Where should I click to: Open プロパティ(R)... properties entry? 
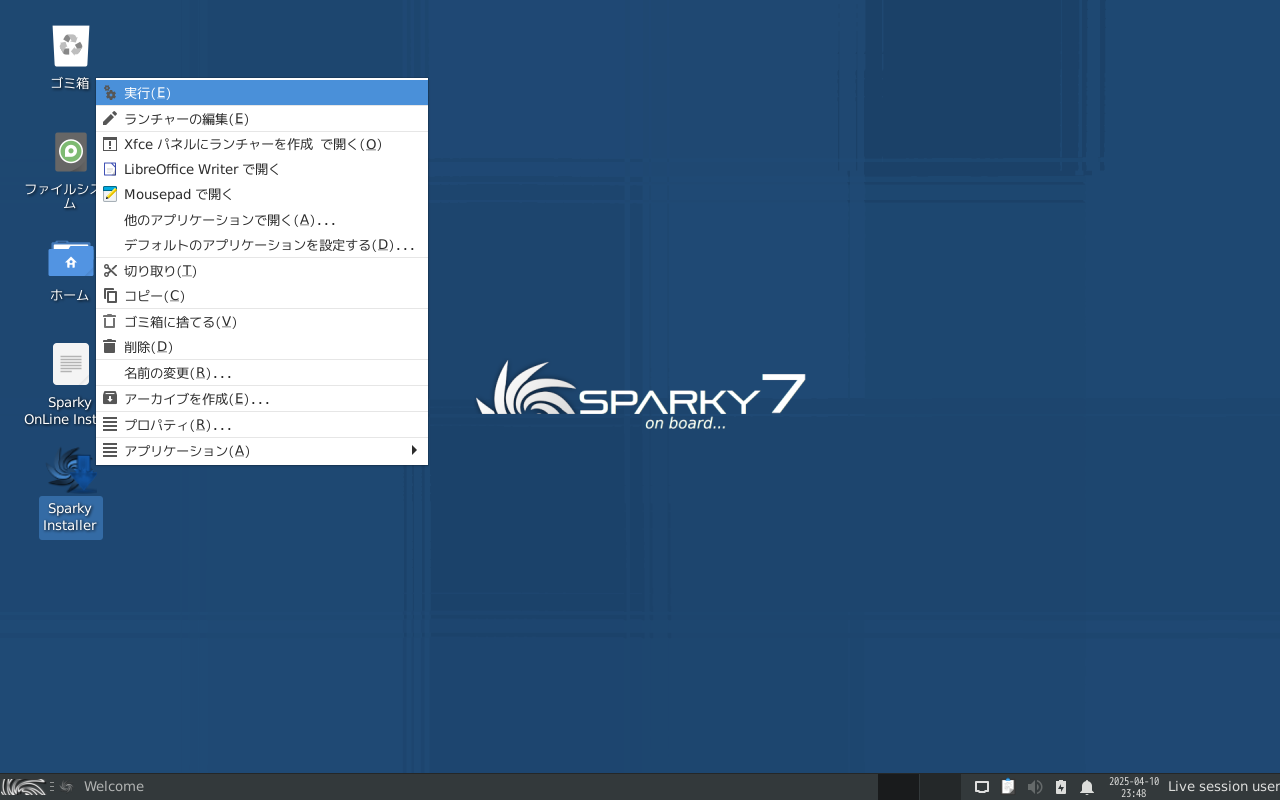point(262,425)
